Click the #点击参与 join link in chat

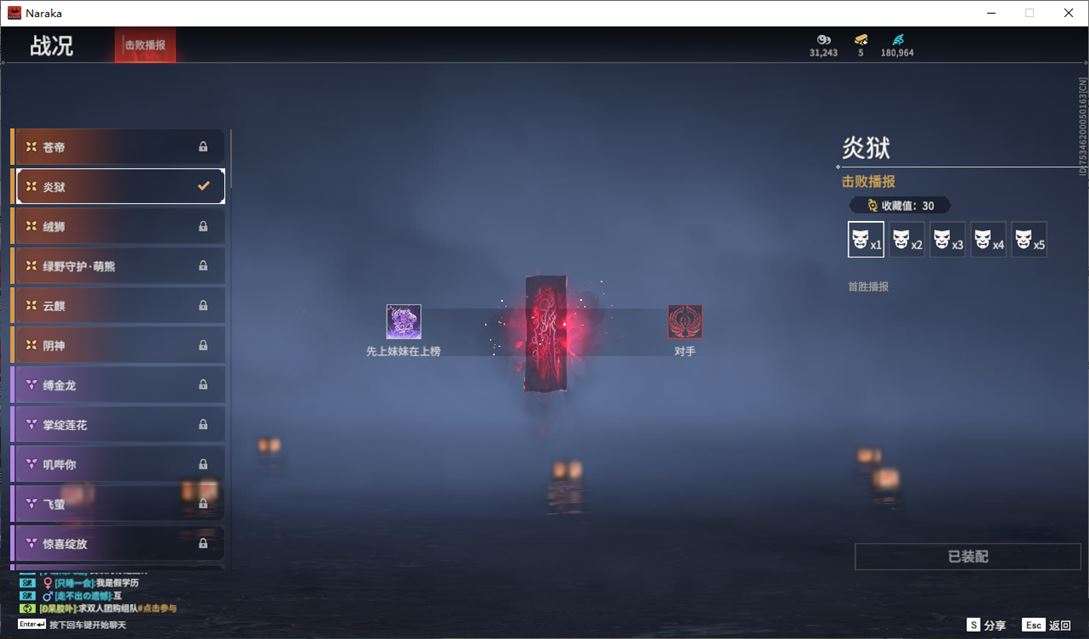pos(157,608)
